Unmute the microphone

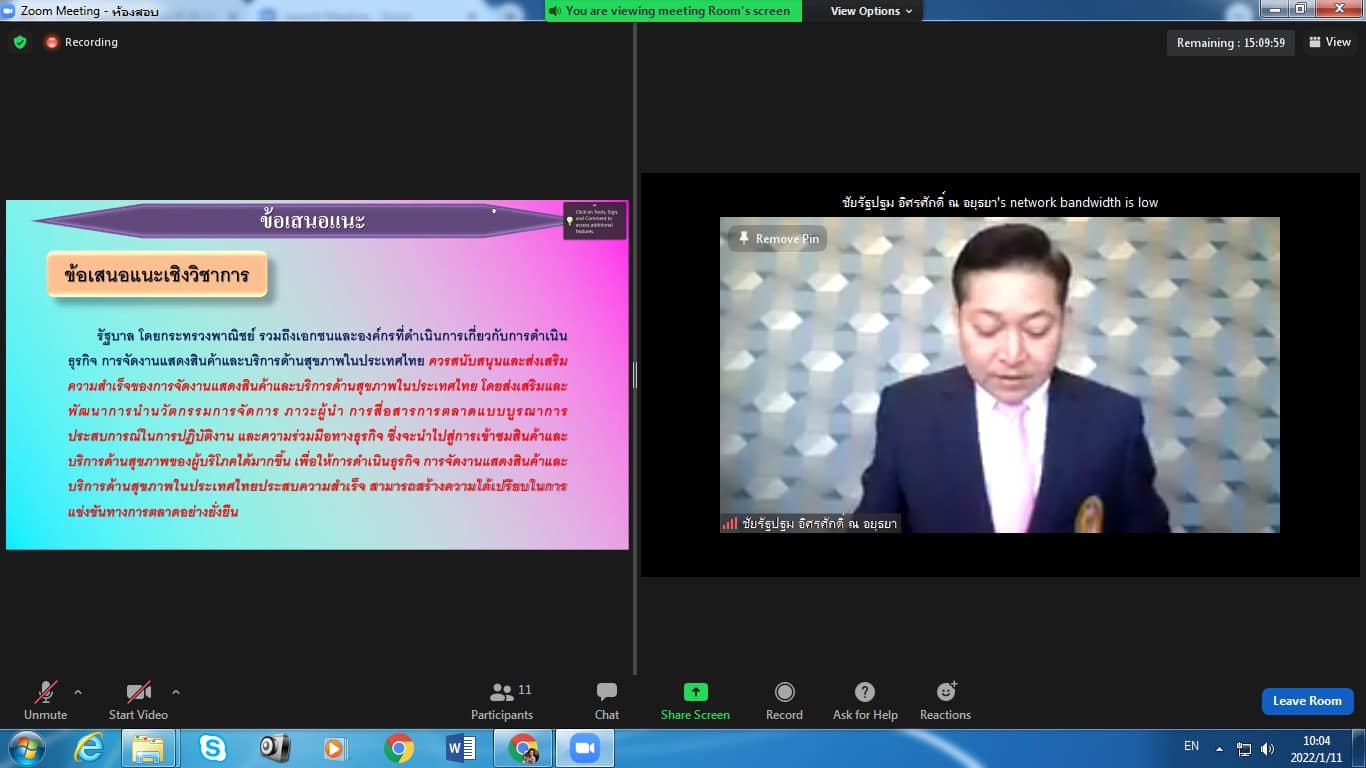pos(45,692)
